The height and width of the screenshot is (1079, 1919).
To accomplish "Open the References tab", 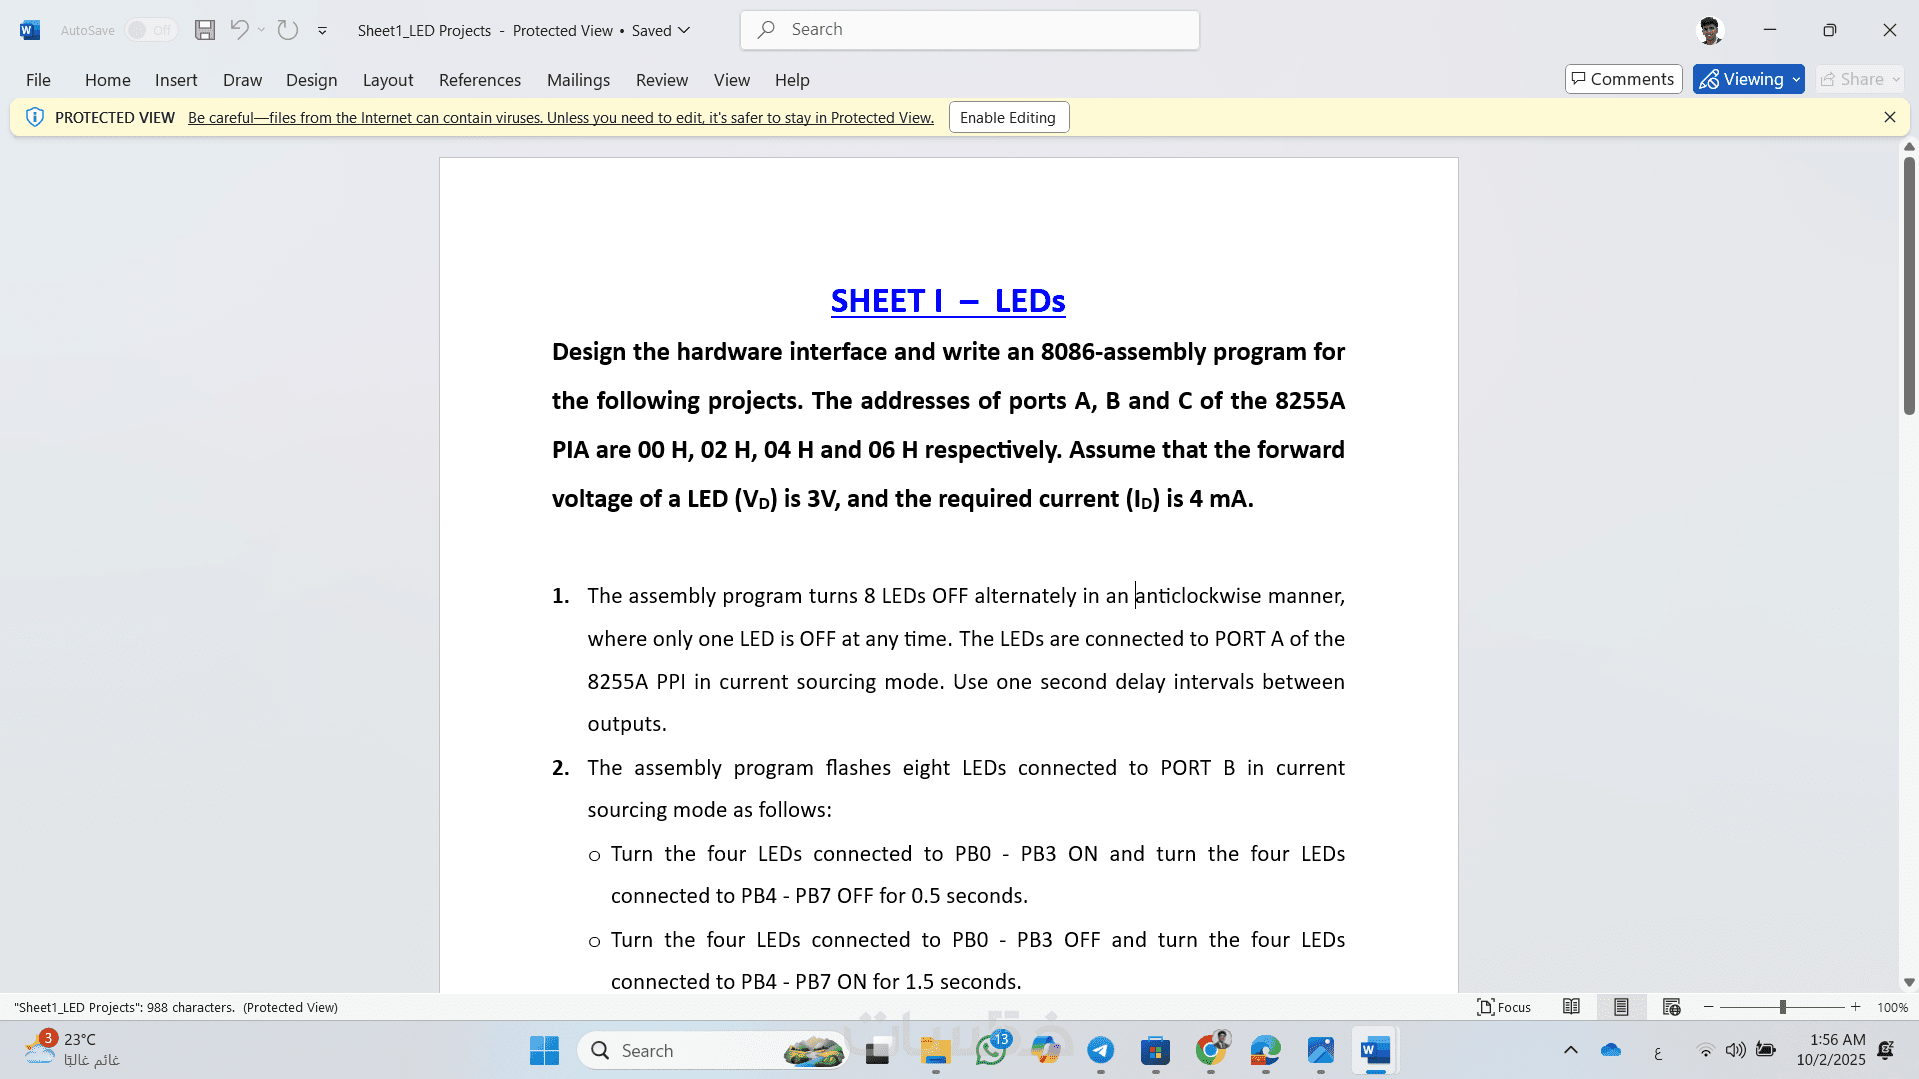I will (480, 80).
